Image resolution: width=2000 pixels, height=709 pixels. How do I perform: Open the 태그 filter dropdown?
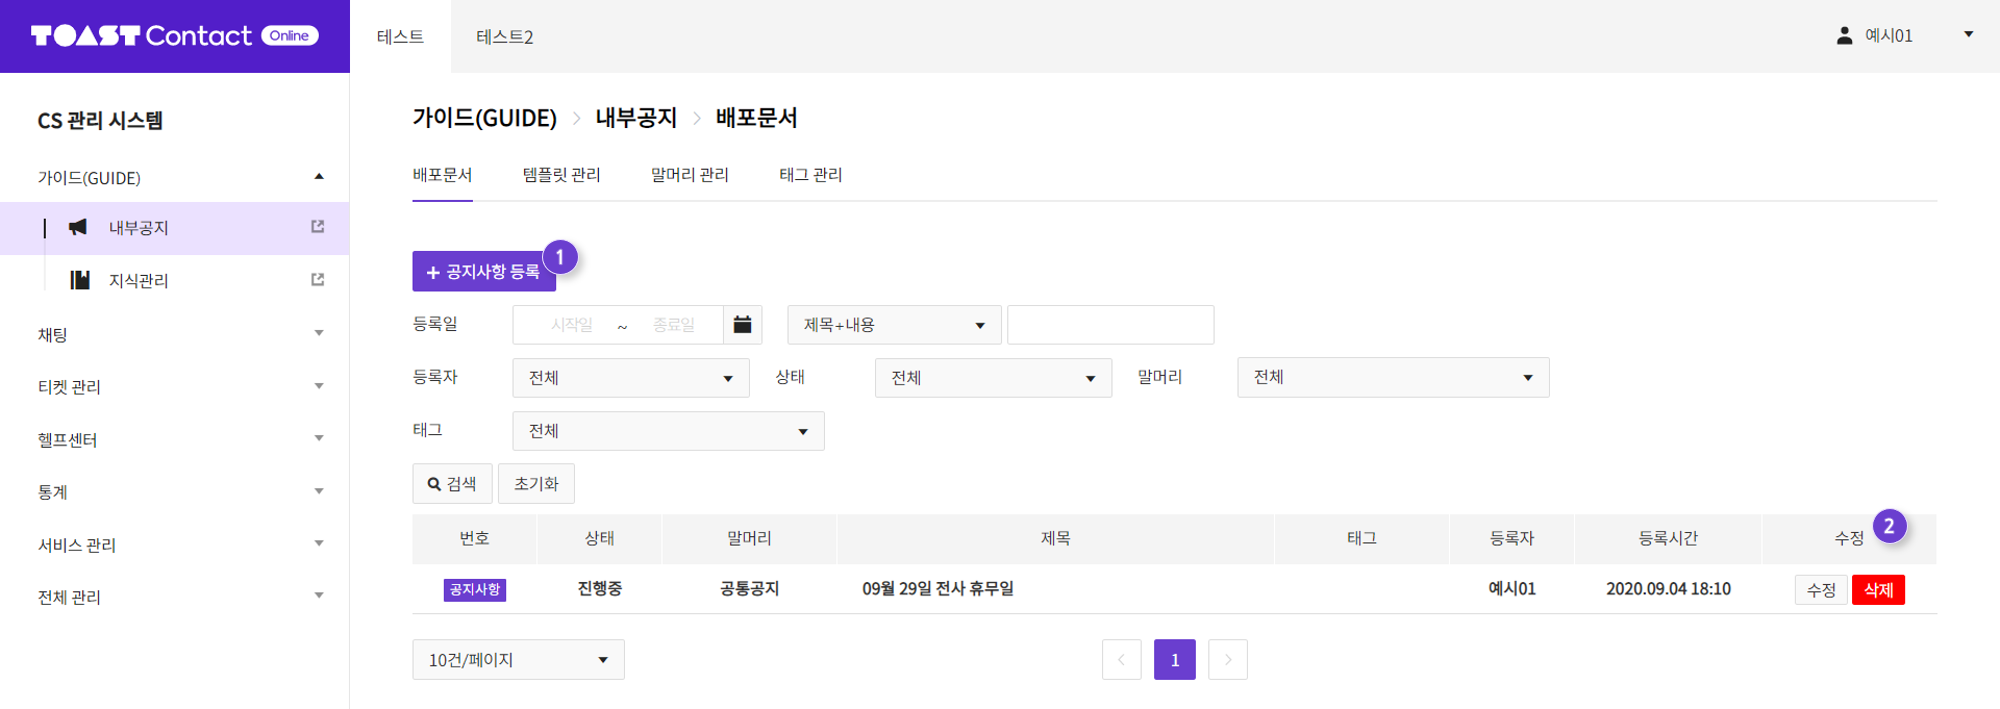click(x=668, y=431)
